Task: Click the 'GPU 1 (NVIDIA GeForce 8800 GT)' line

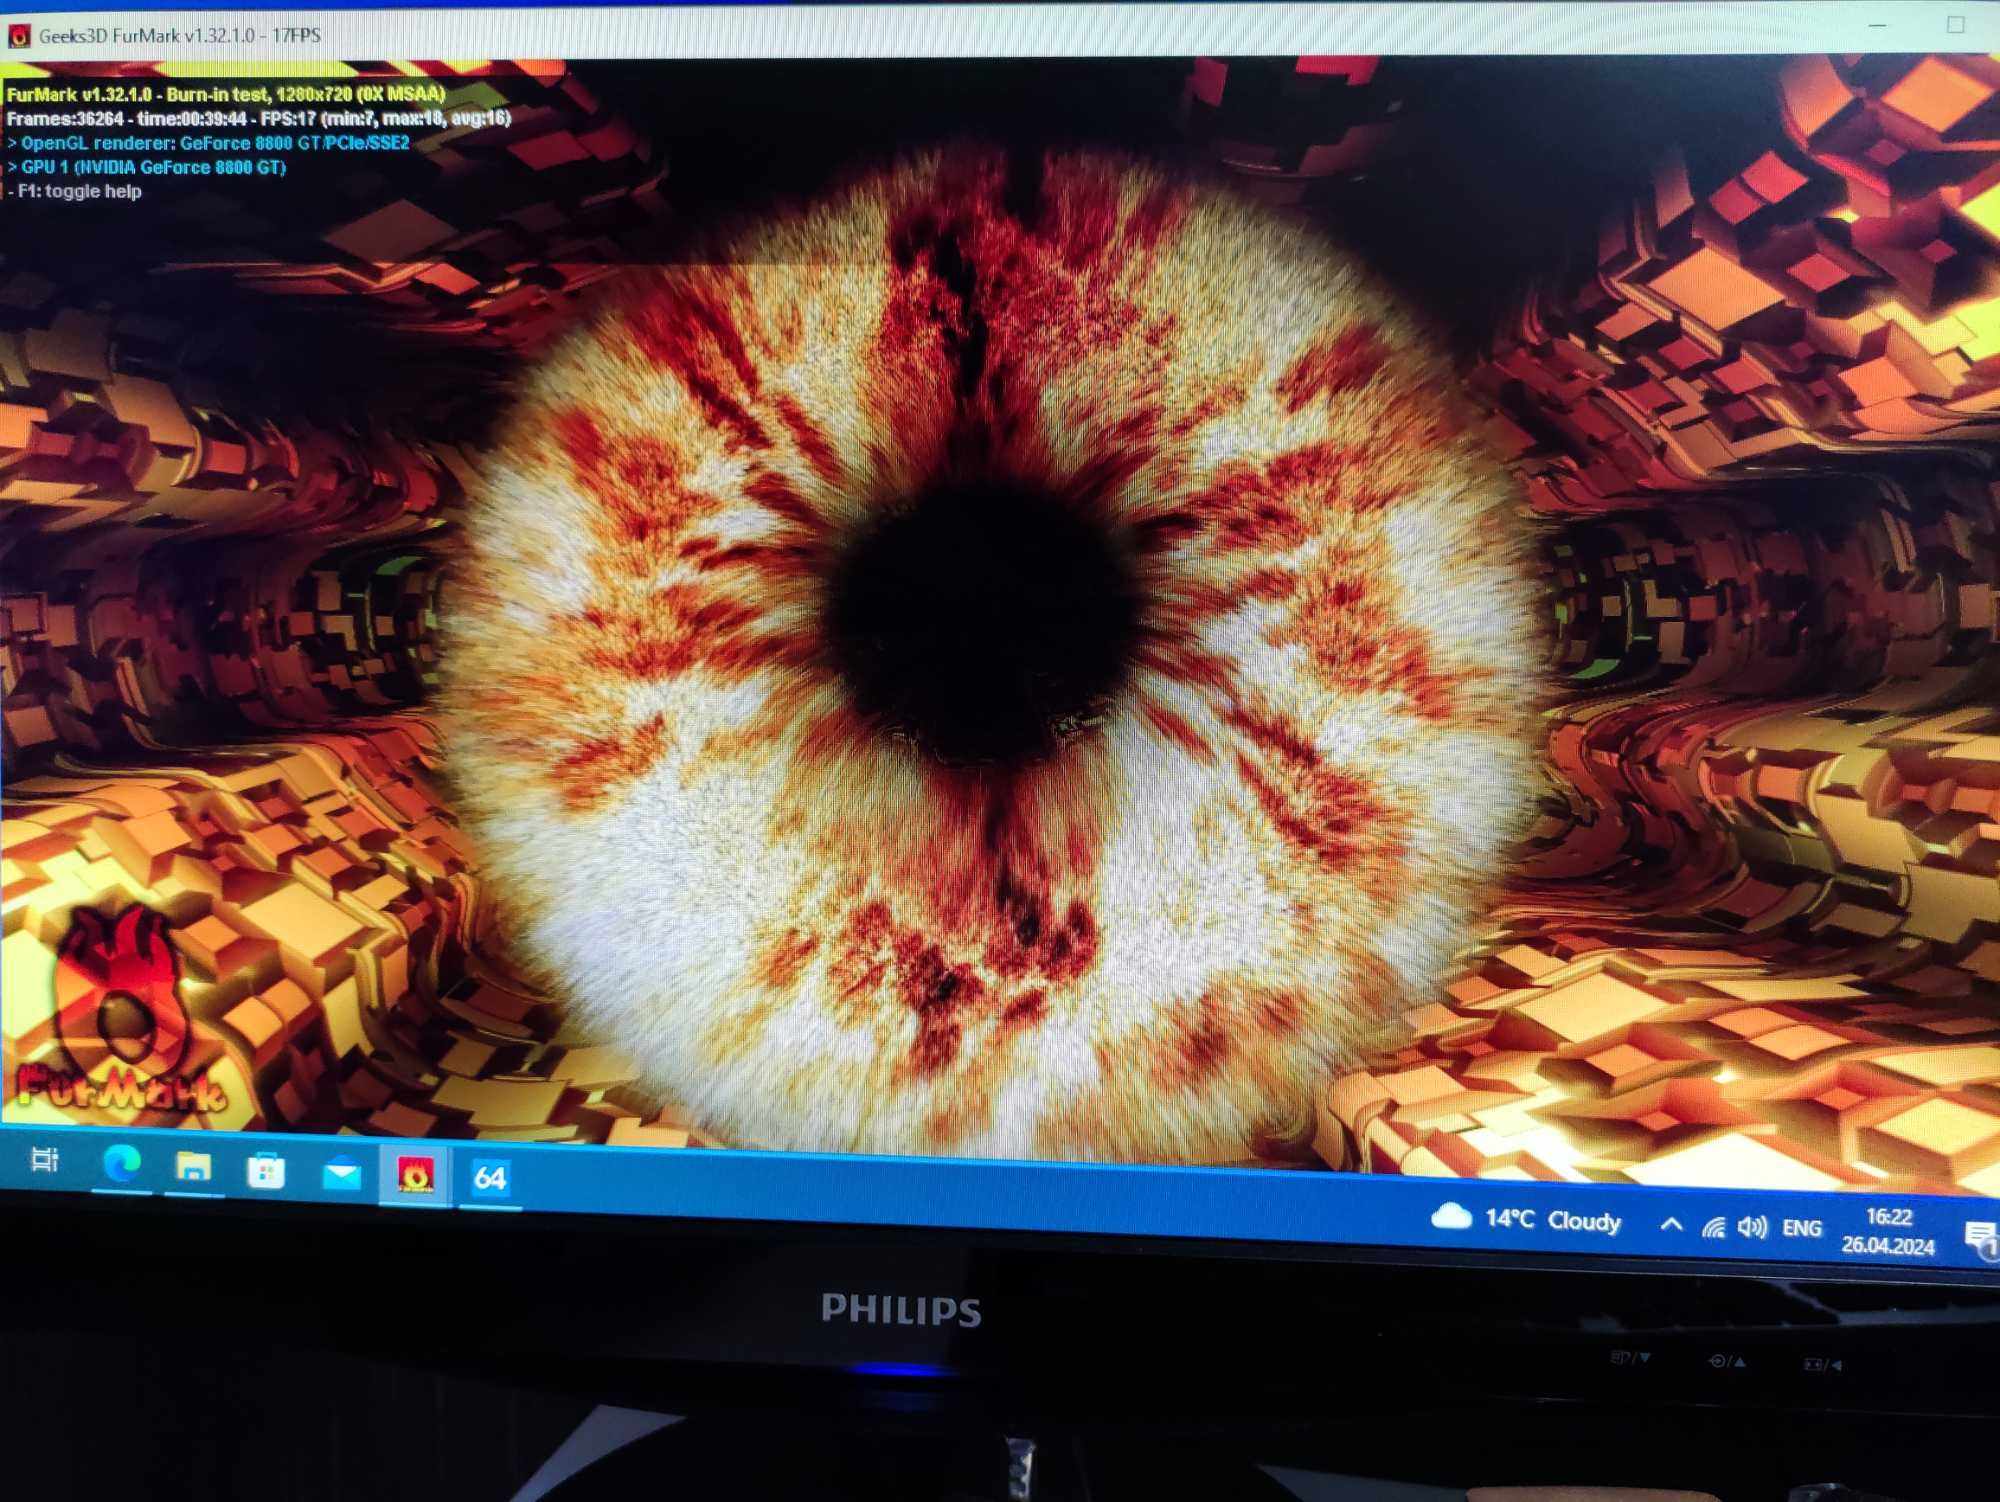Action: pyautogui.click(x=147, y=167)
